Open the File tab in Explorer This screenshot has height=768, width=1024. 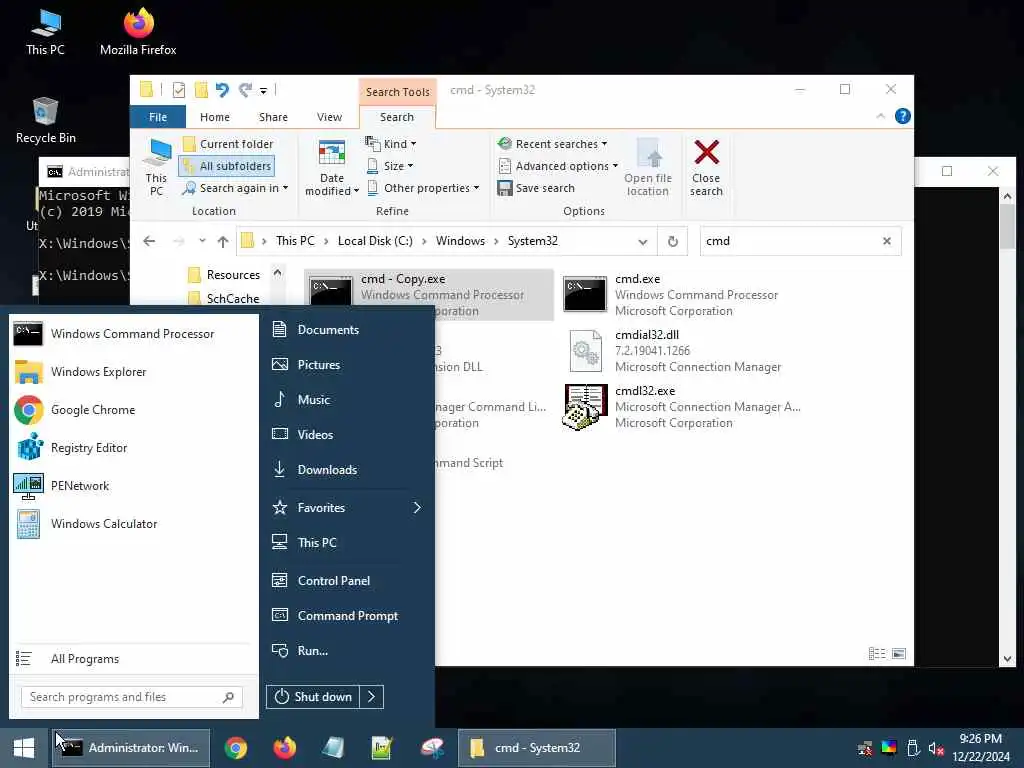(x=158, y=117)
